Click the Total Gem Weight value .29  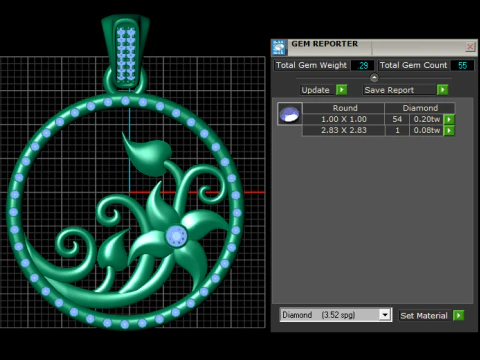tap(362, 65)
